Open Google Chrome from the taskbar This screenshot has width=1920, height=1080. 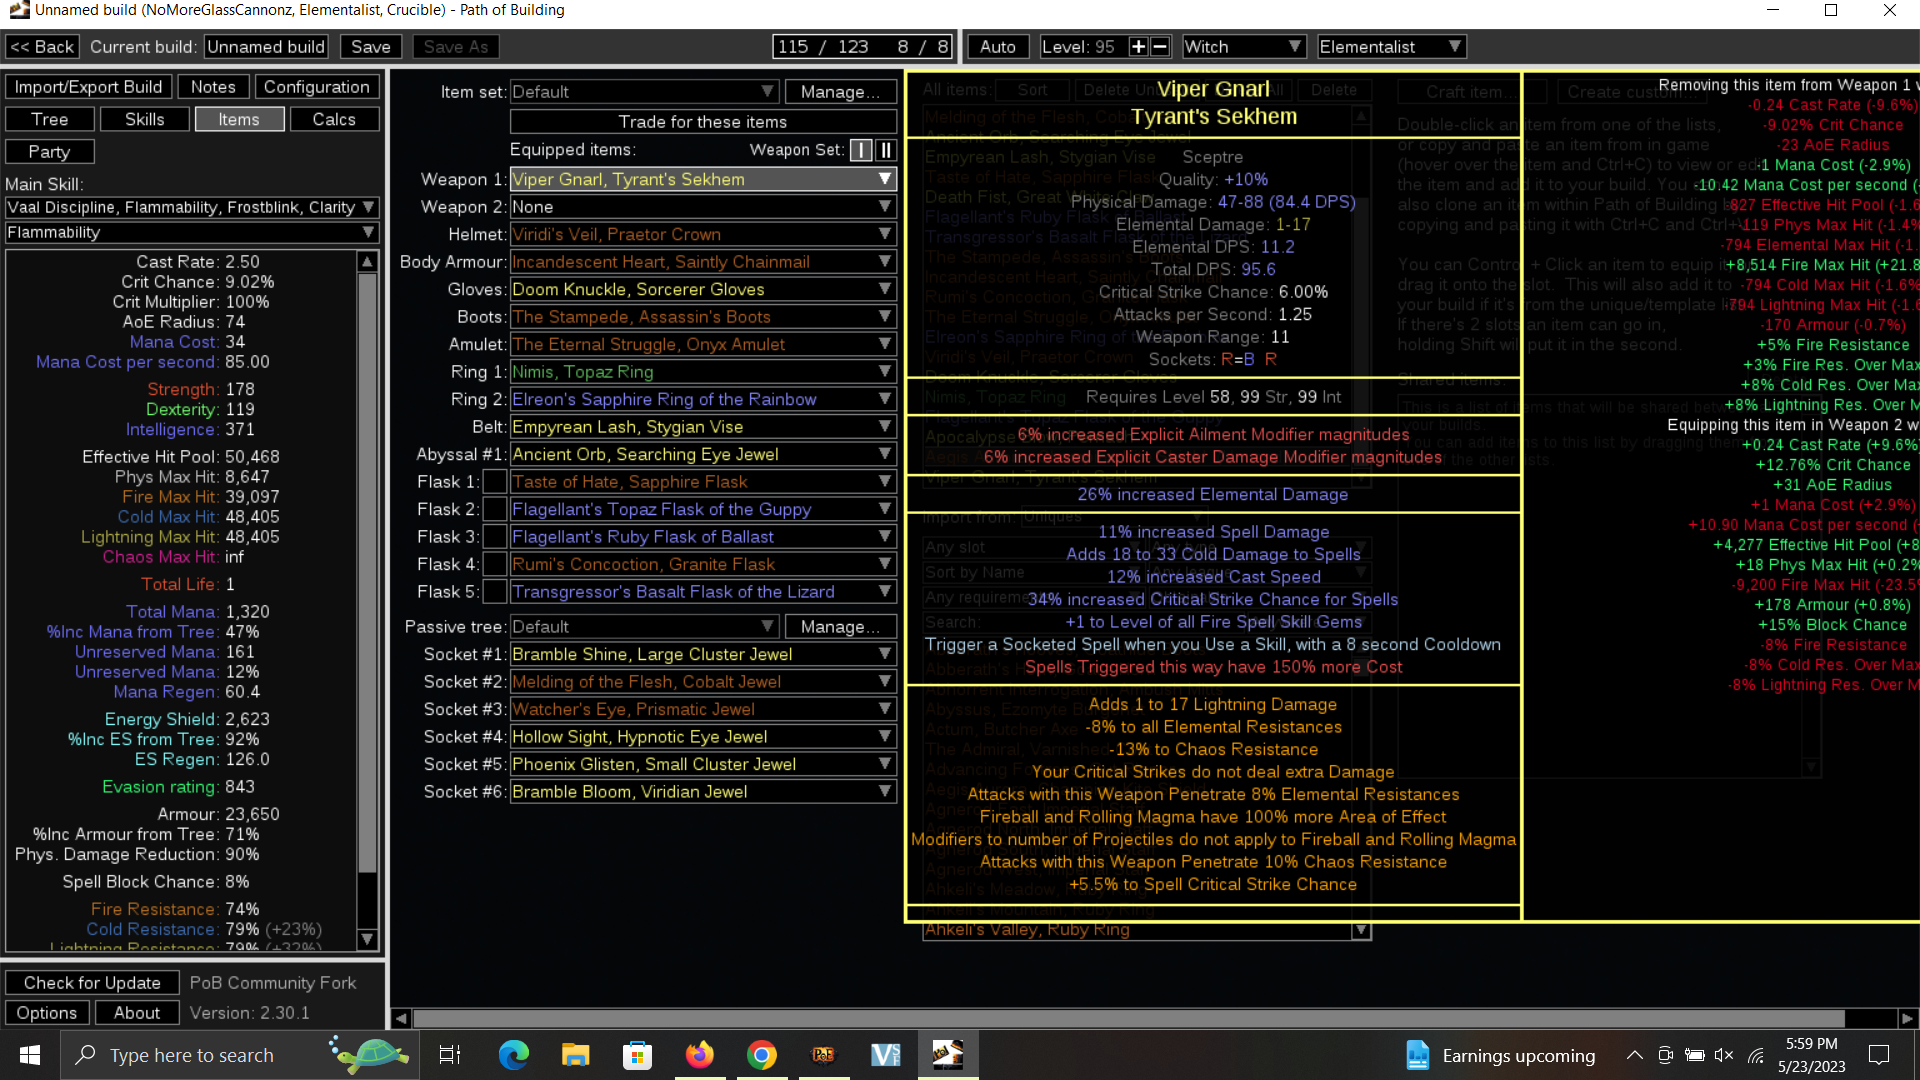pos(762,1055)
